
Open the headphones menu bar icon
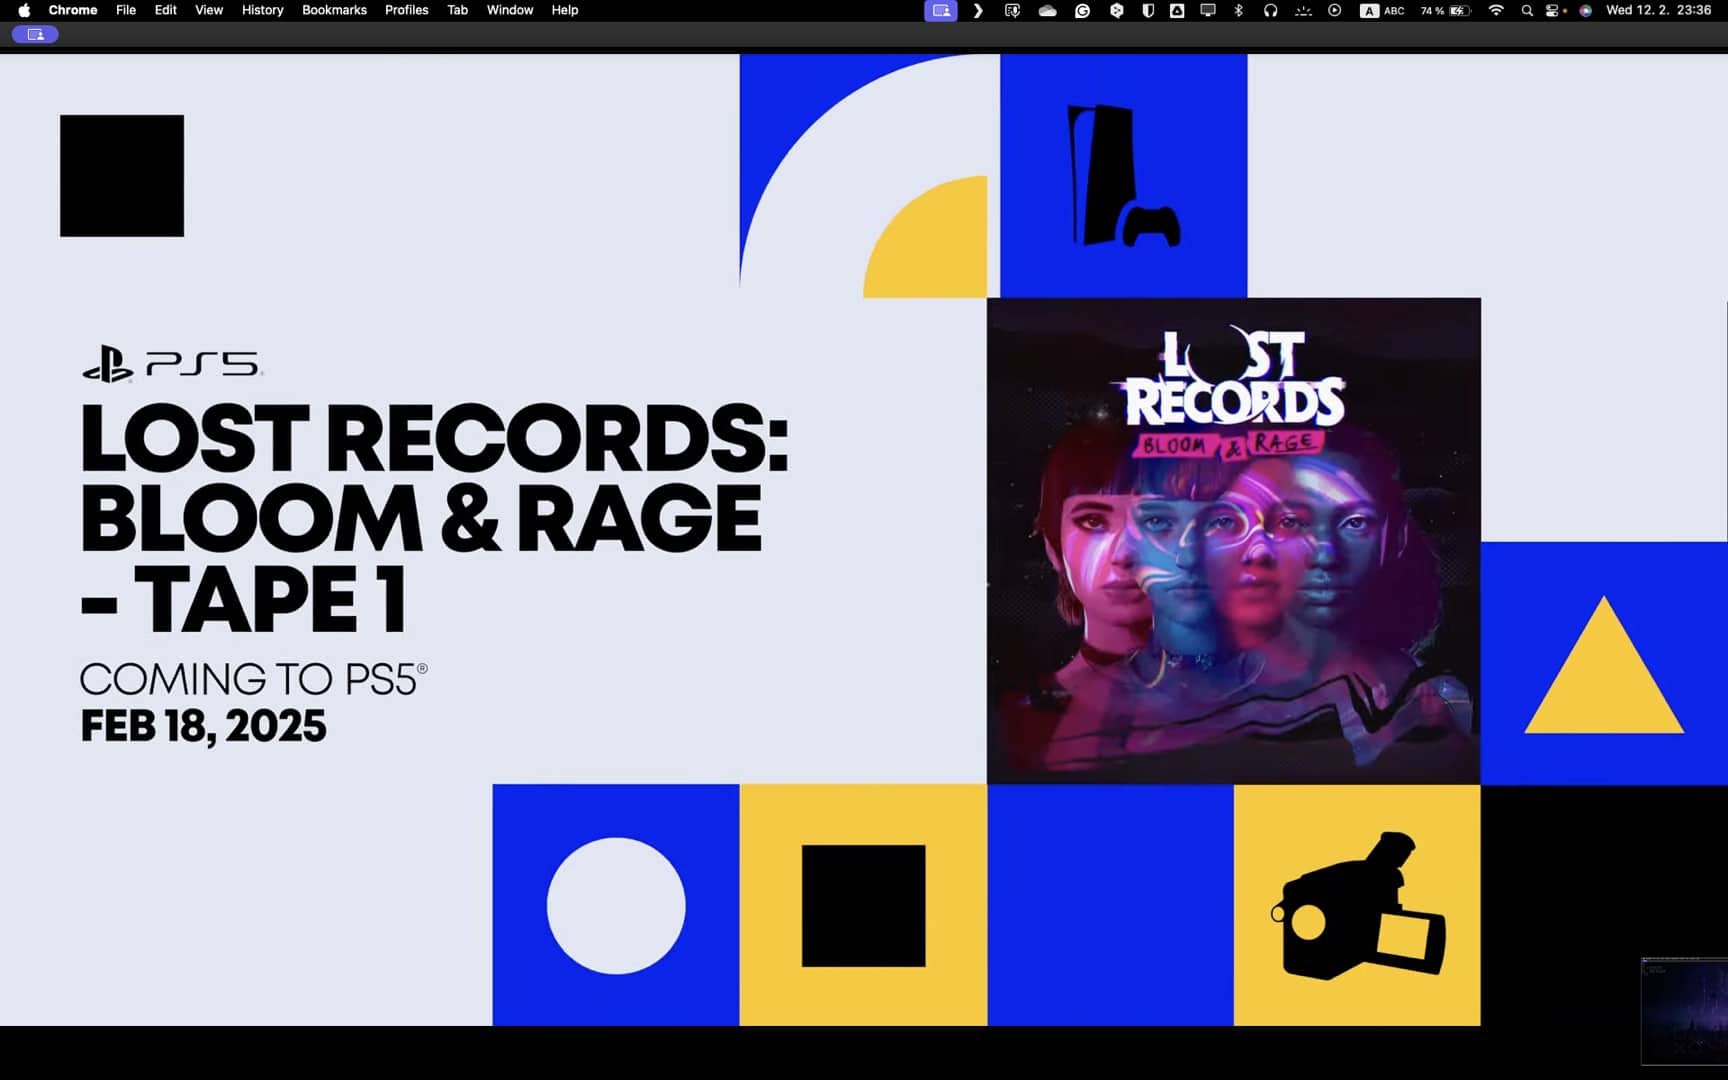coord(1270,10)
